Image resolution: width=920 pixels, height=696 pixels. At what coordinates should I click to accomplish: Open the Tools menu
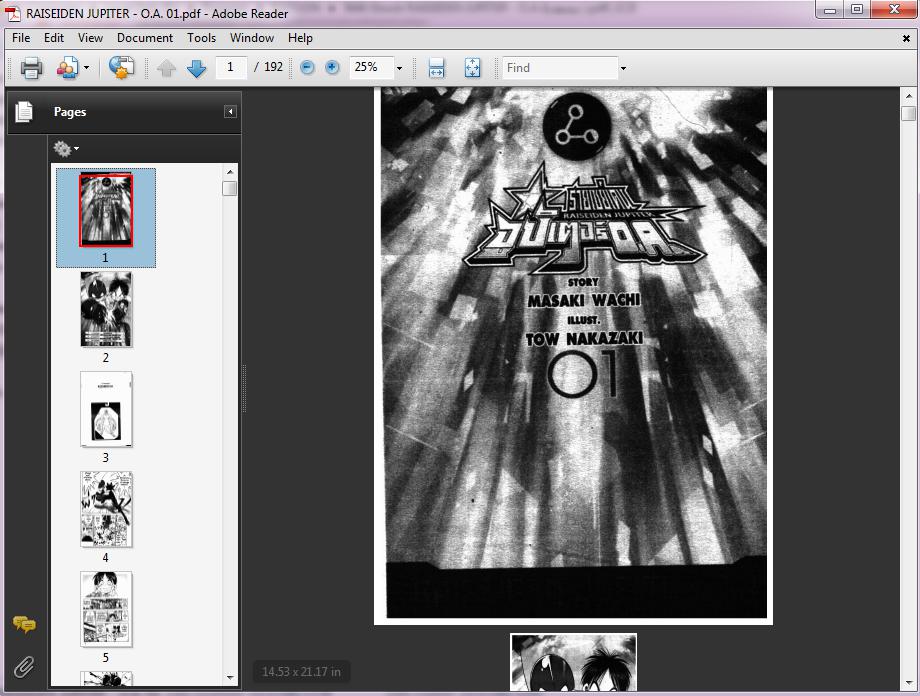(x=201, y=38)
